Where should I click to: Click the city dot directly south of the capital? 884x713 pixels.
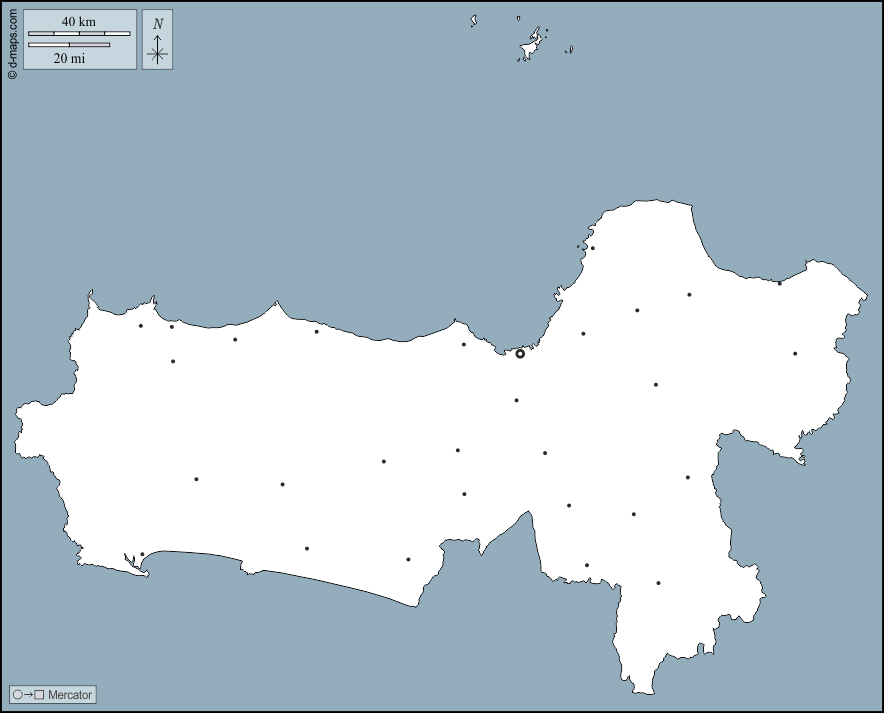click(516, 400)
